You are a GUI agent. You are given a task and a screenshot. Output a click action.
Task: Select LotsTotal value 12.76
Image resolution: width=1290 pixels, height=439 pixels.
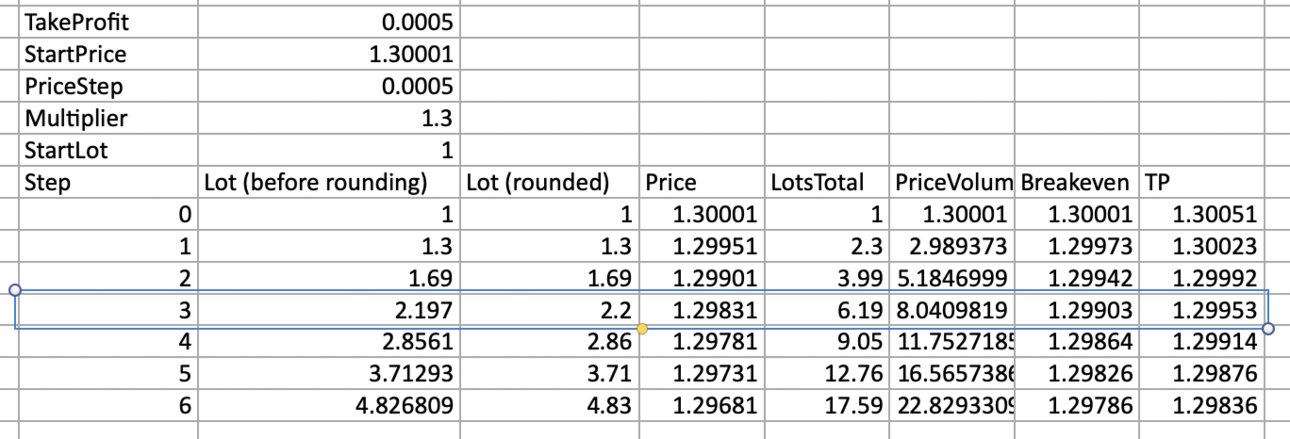pos(826,373)
